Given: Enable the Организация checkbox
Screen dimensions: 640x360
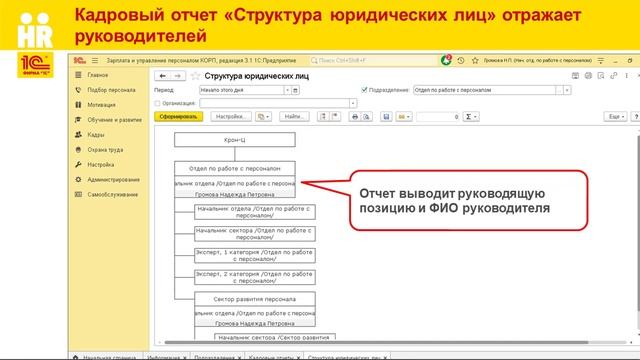Looking at the screenshot, I should tap(158, 104).
